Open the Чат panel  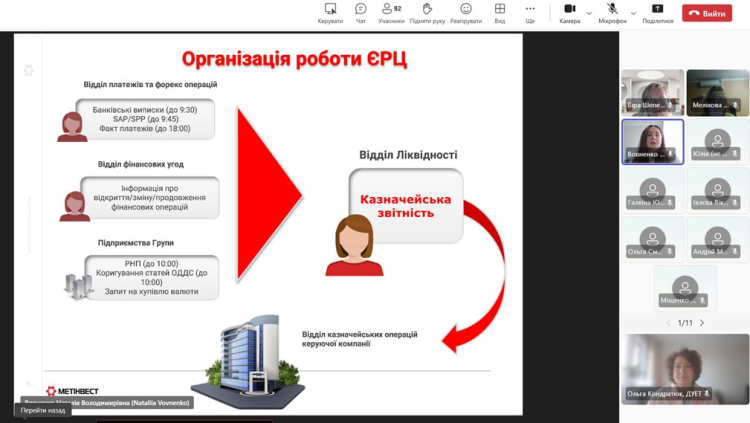pos(361,12)
